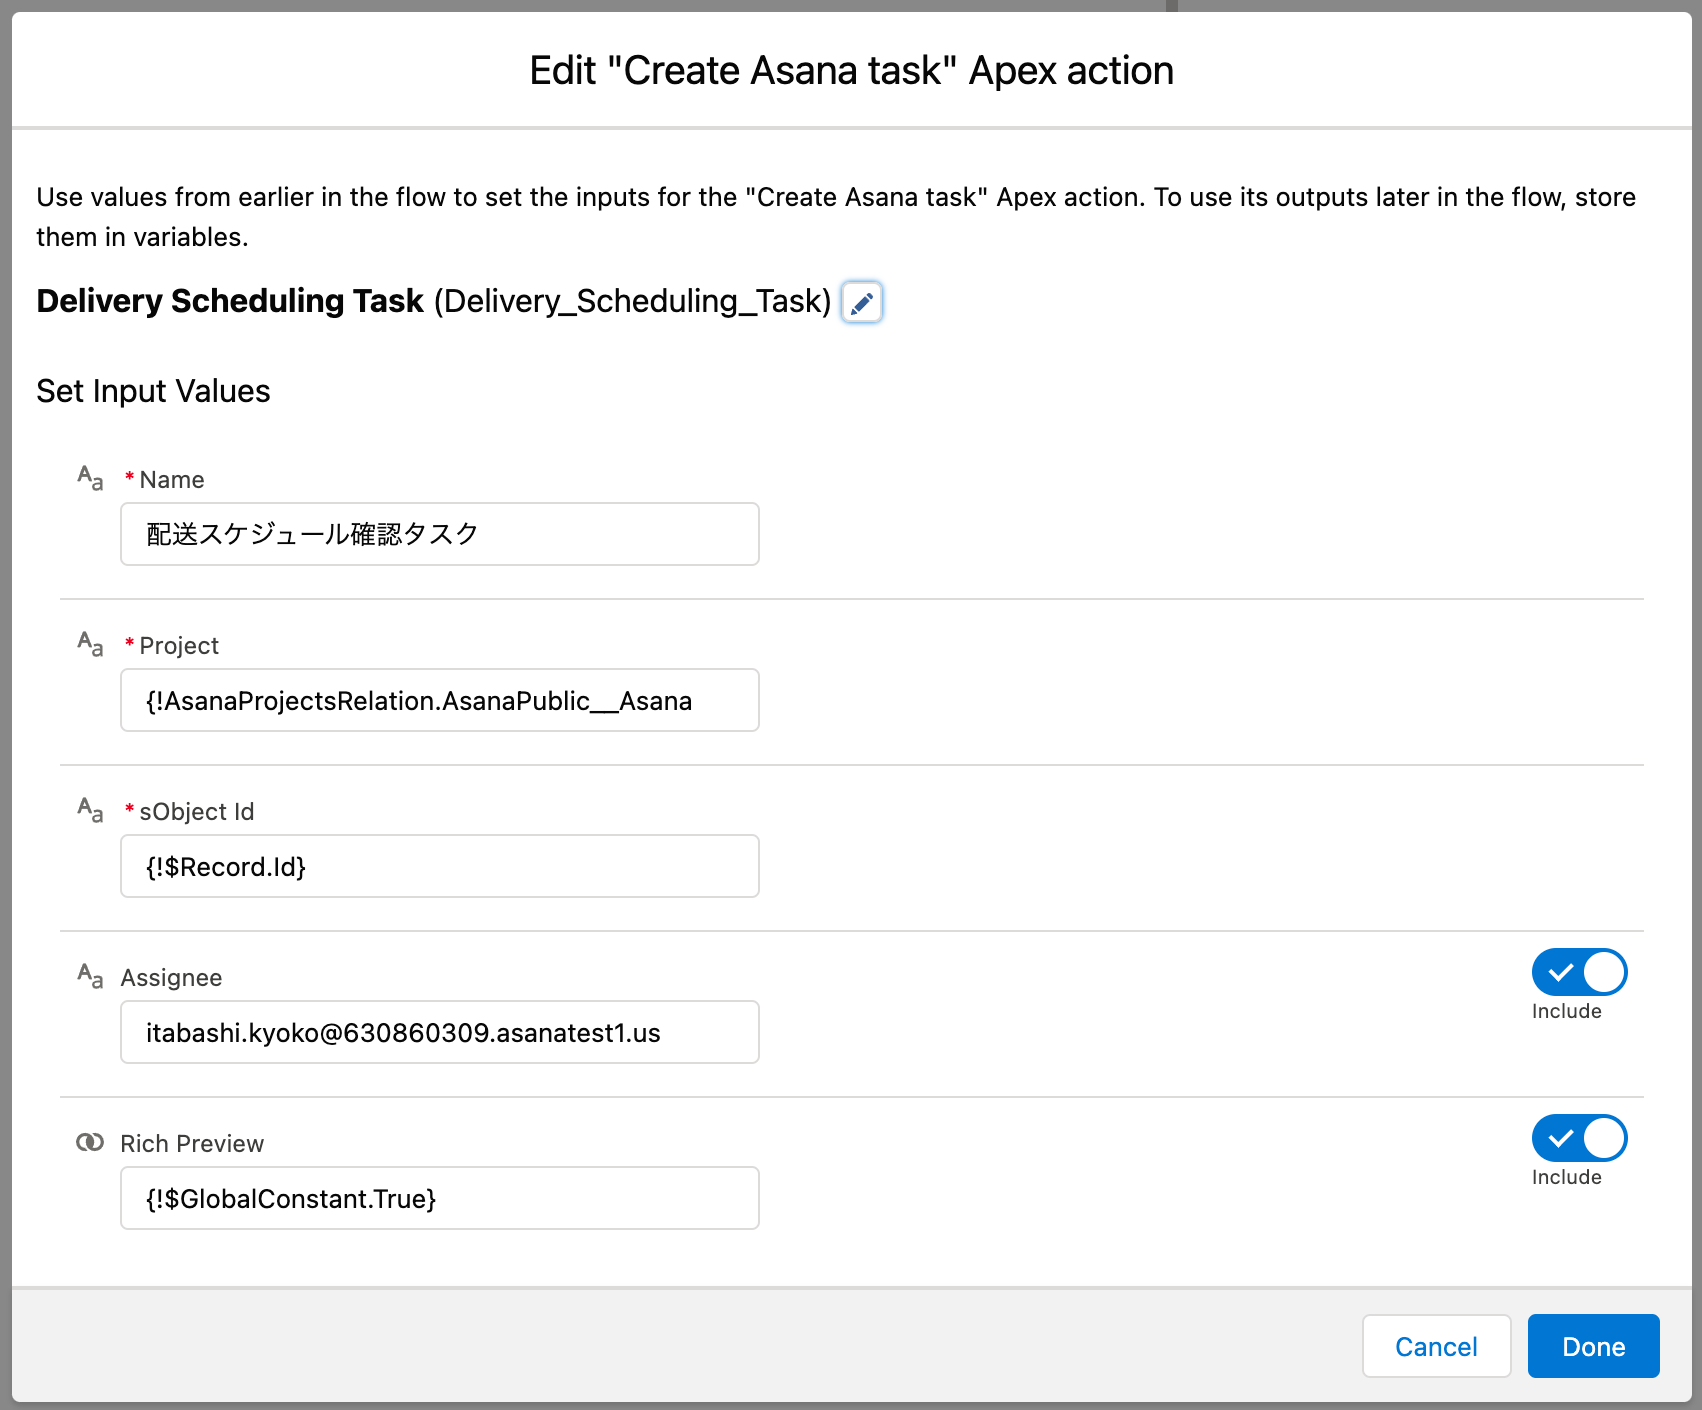The width and height of the screenshot is (1702, 1410).
Task: Click the bold "Delivery Scheduling Task" label
Action: click(230, 301)
